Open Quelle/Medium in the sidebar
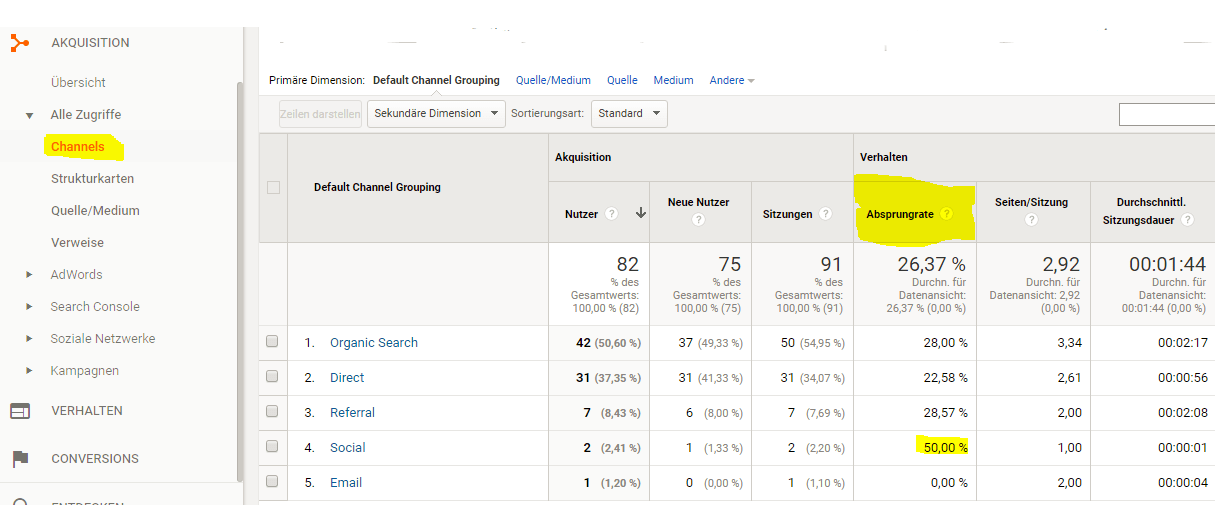1218x505 pixels. coord(95,211)
